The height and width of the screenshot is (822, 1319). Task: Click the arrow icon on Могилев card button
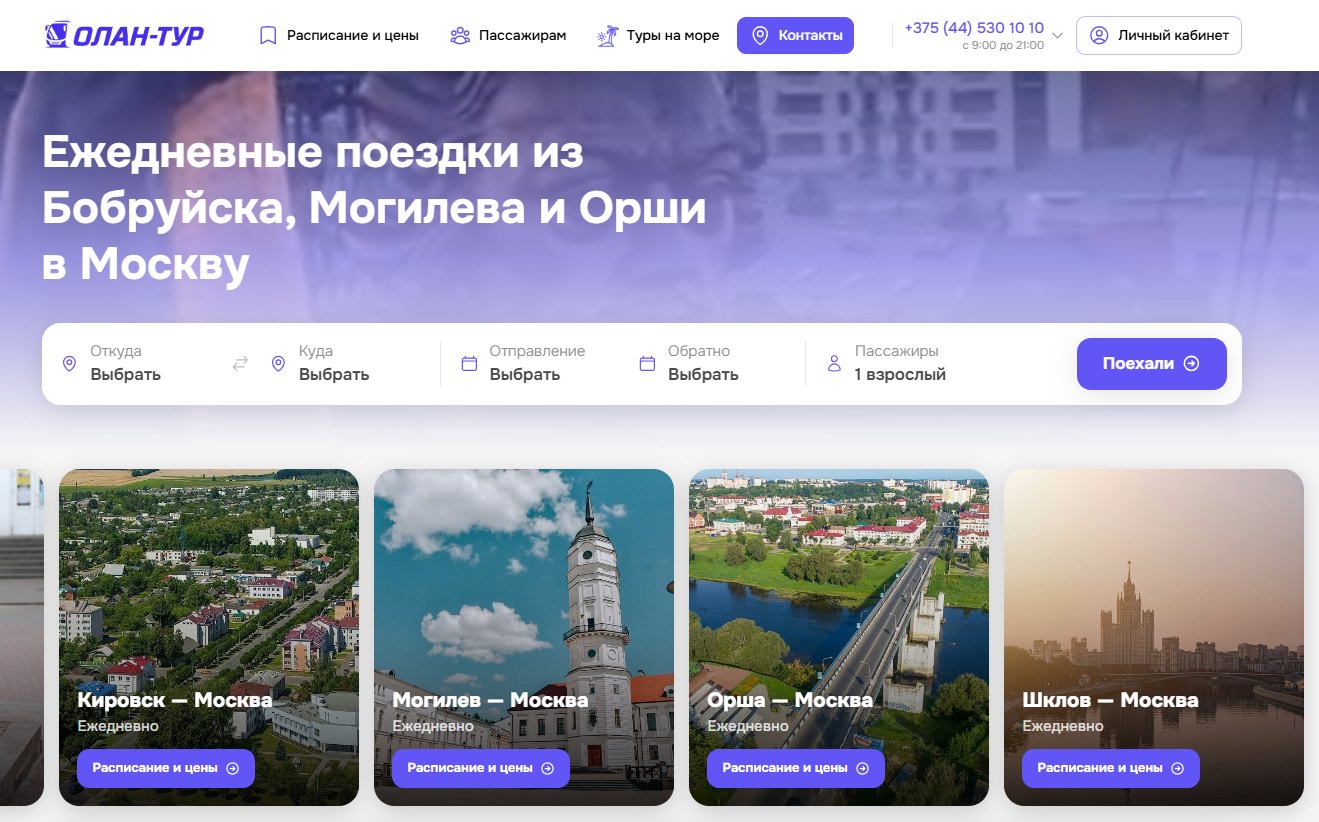548,768
